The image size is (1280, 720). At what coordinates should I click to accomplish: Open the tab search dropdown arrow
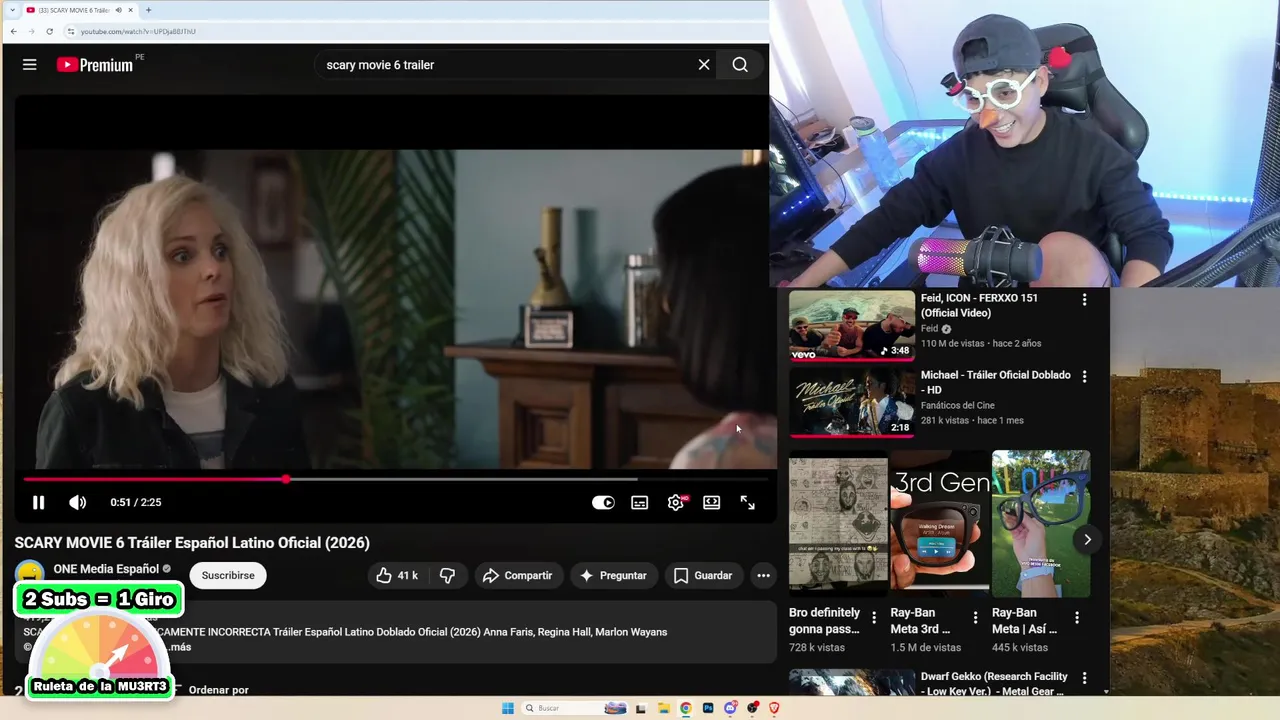pos(12,10)
